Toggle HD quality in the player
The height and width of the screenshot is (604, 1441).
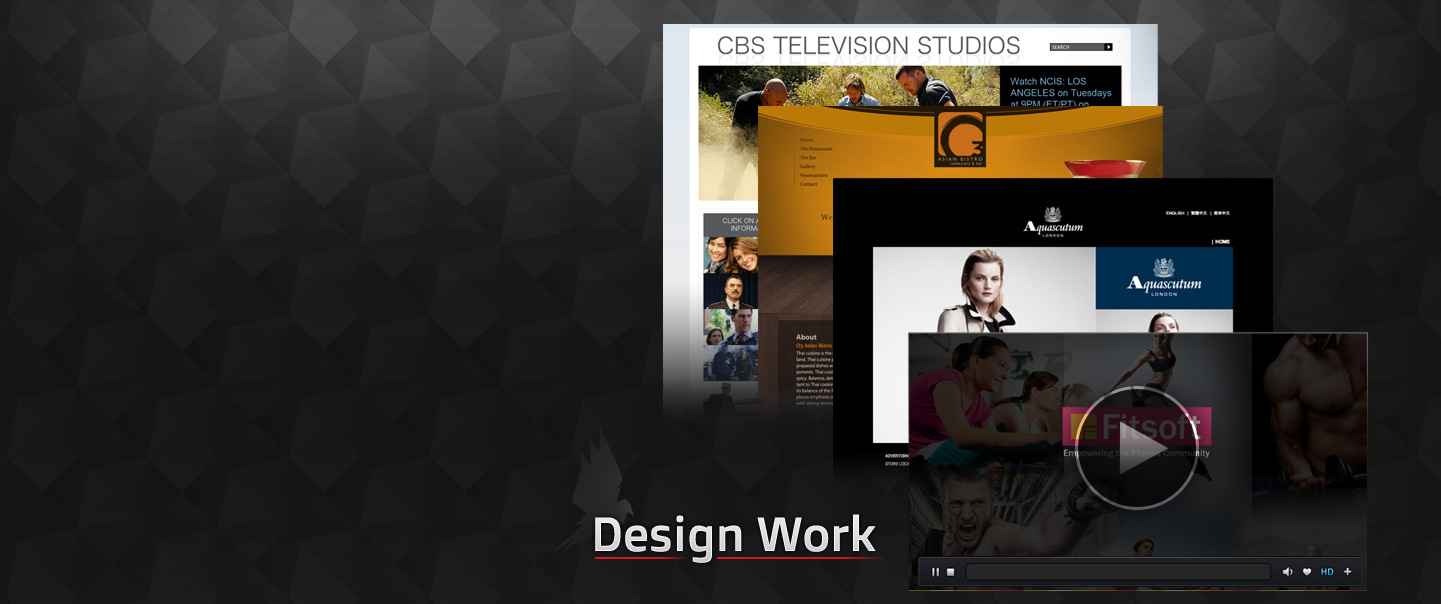tap(1327, 572)
